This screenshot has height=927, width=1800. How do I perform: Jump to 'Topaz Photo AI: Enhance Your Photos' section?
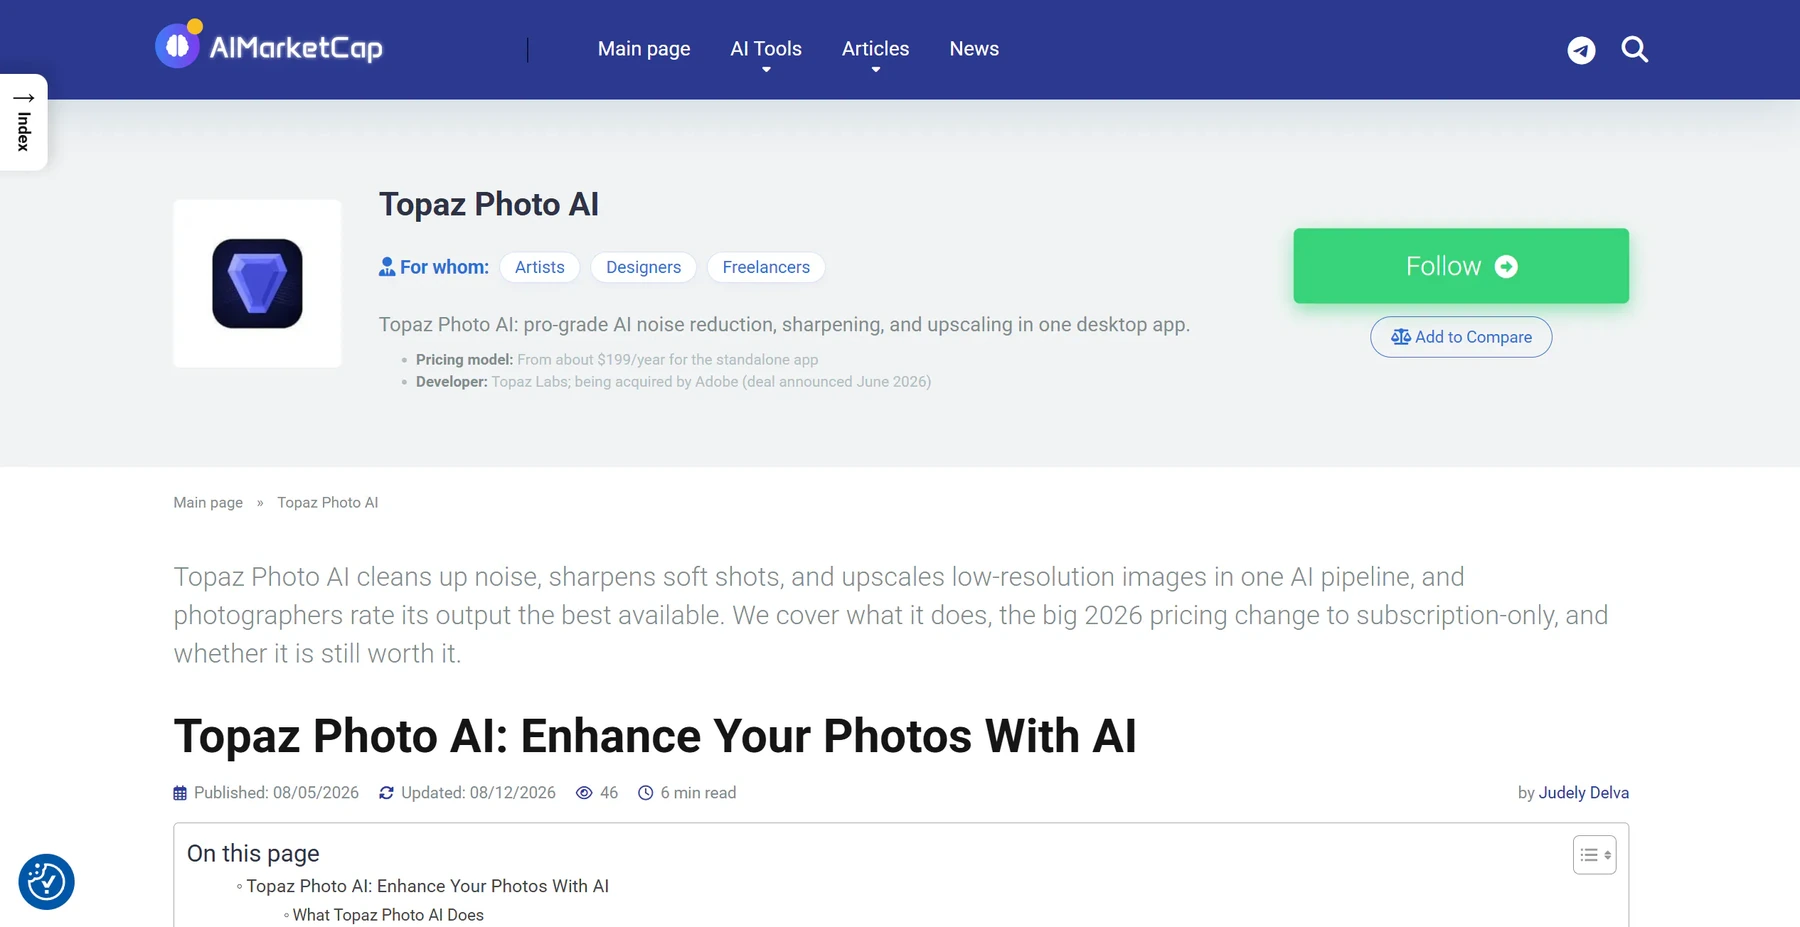pos(427,886)
